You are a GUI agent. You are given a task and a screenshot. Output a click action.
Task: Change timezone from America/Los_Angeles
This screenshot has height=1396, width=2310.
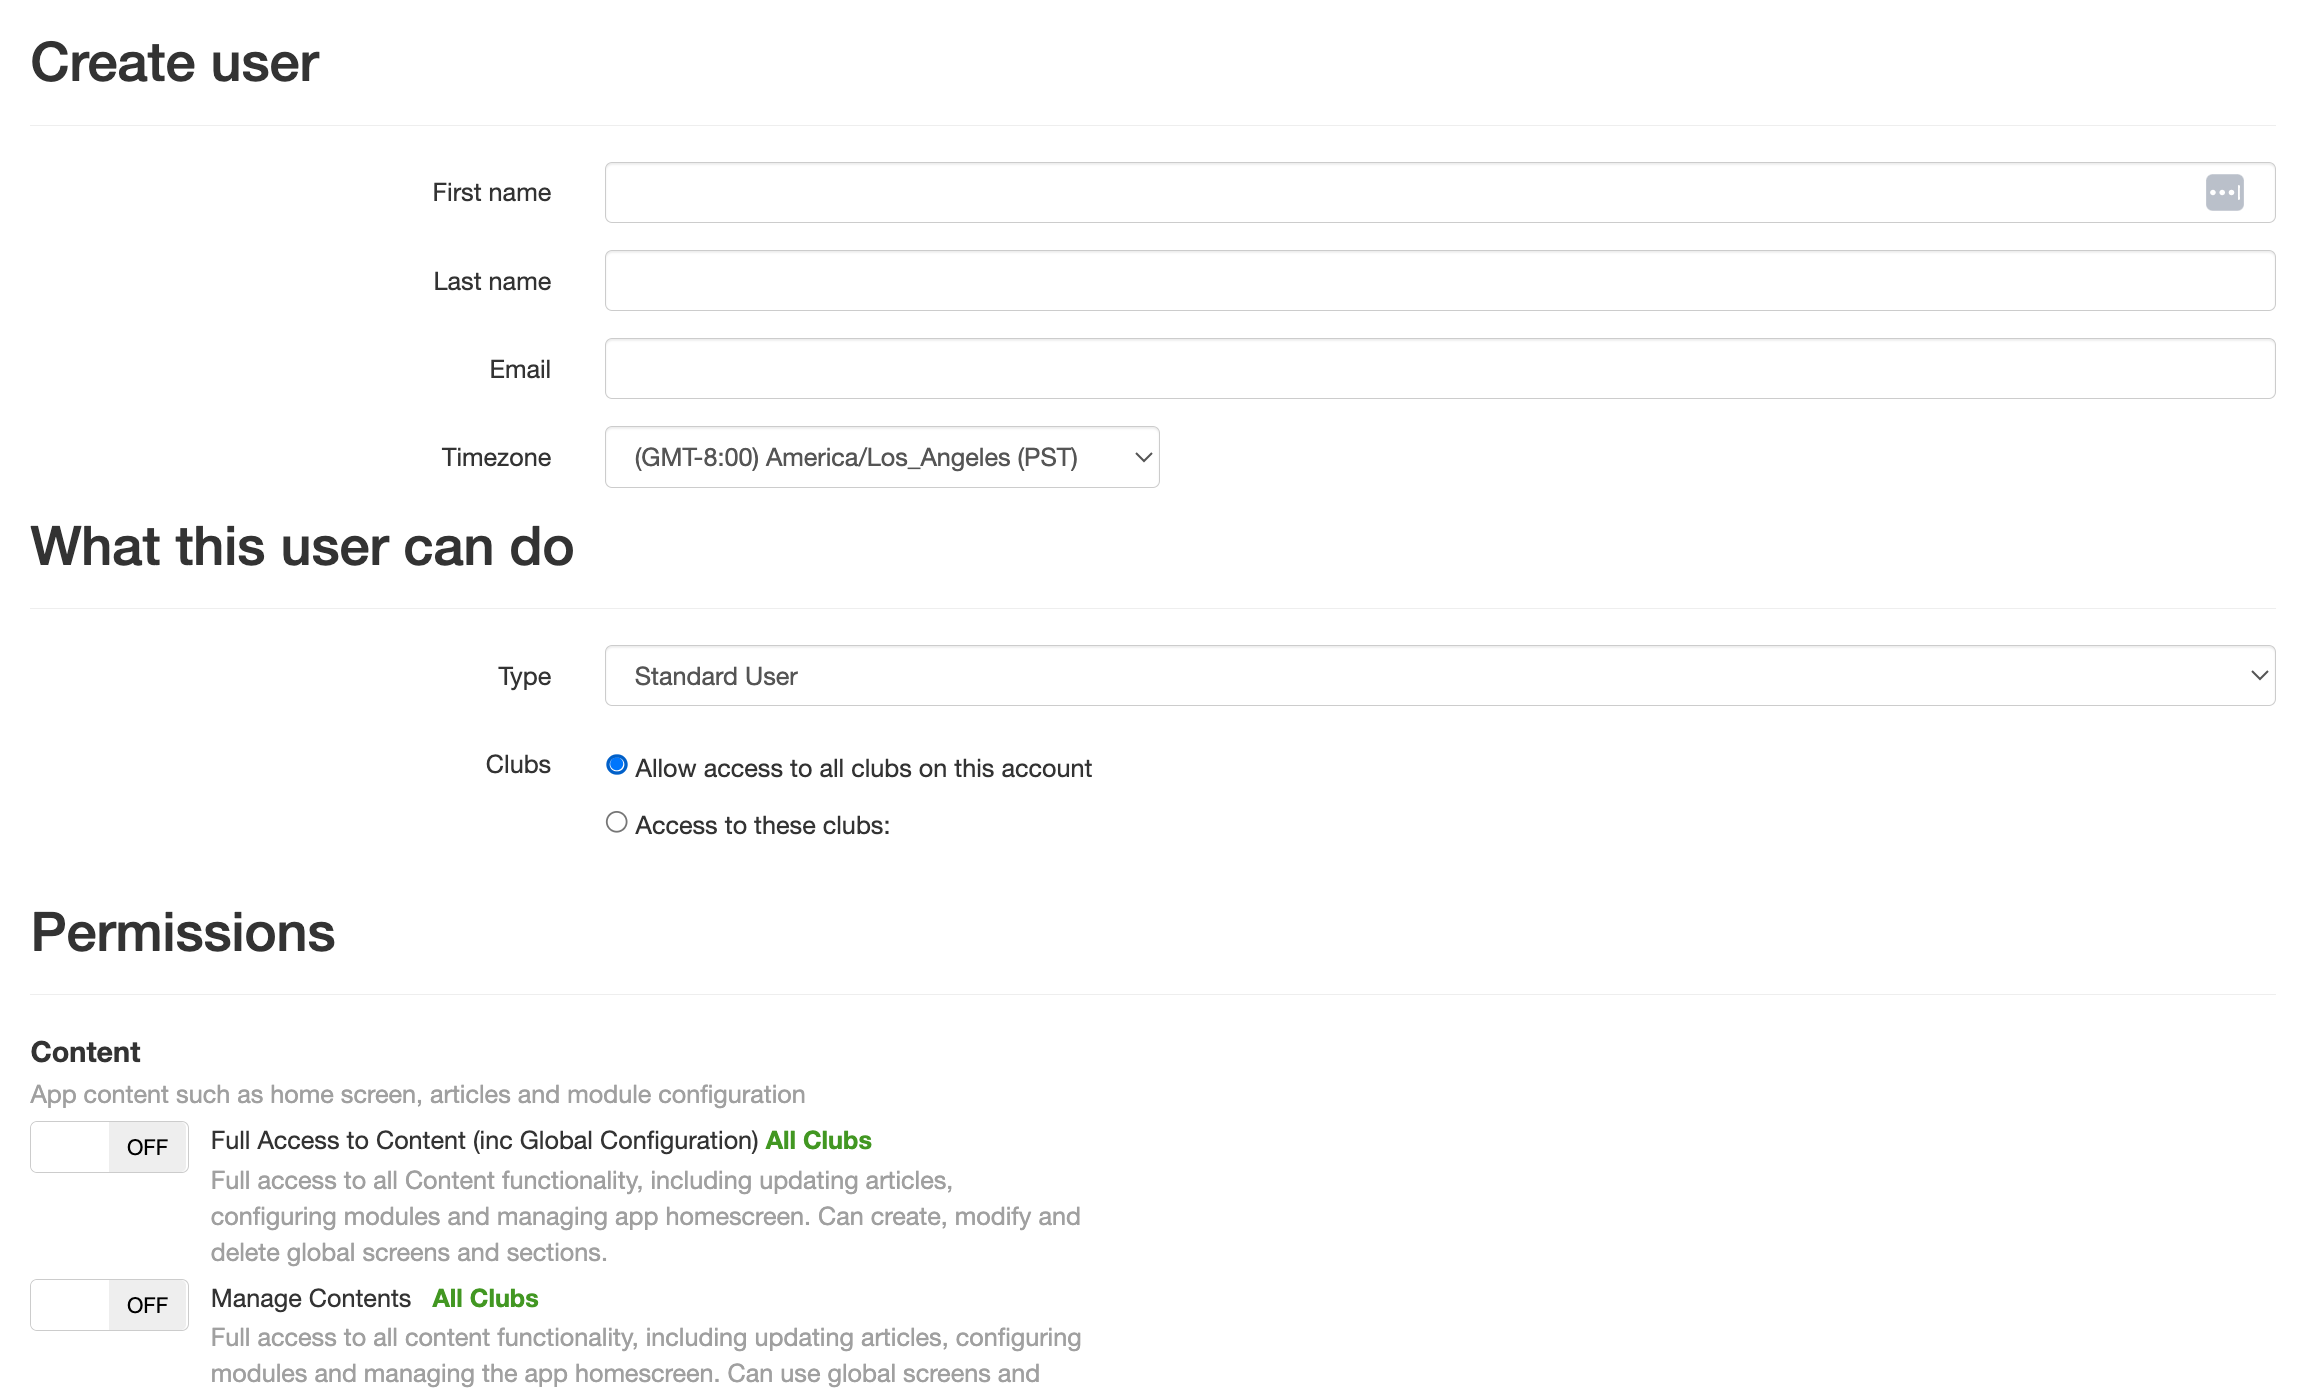pyautogui.click(x=881, y=457)
